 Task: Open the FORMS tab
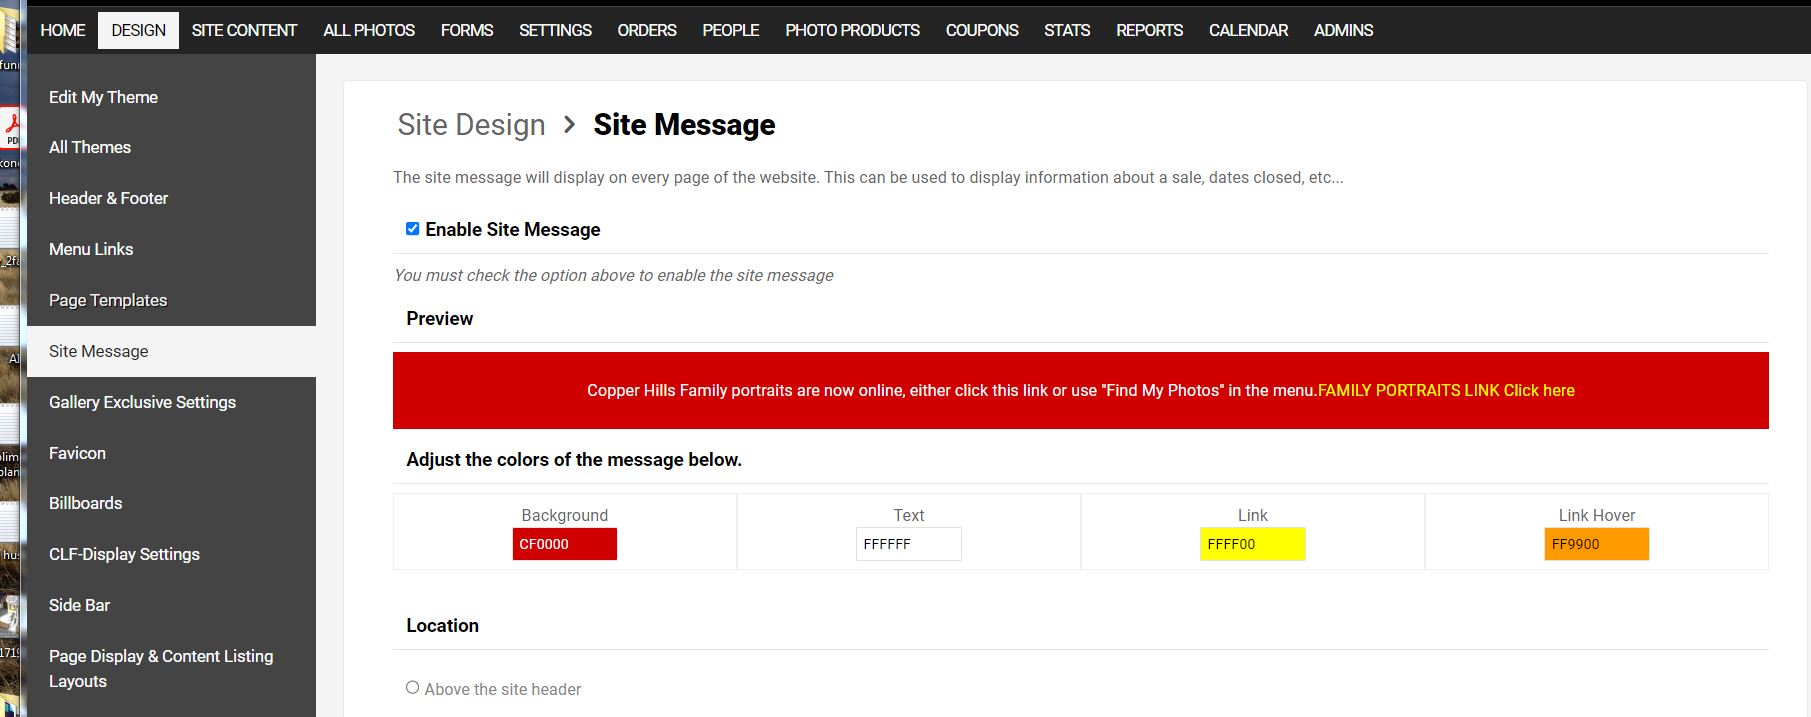467,30
